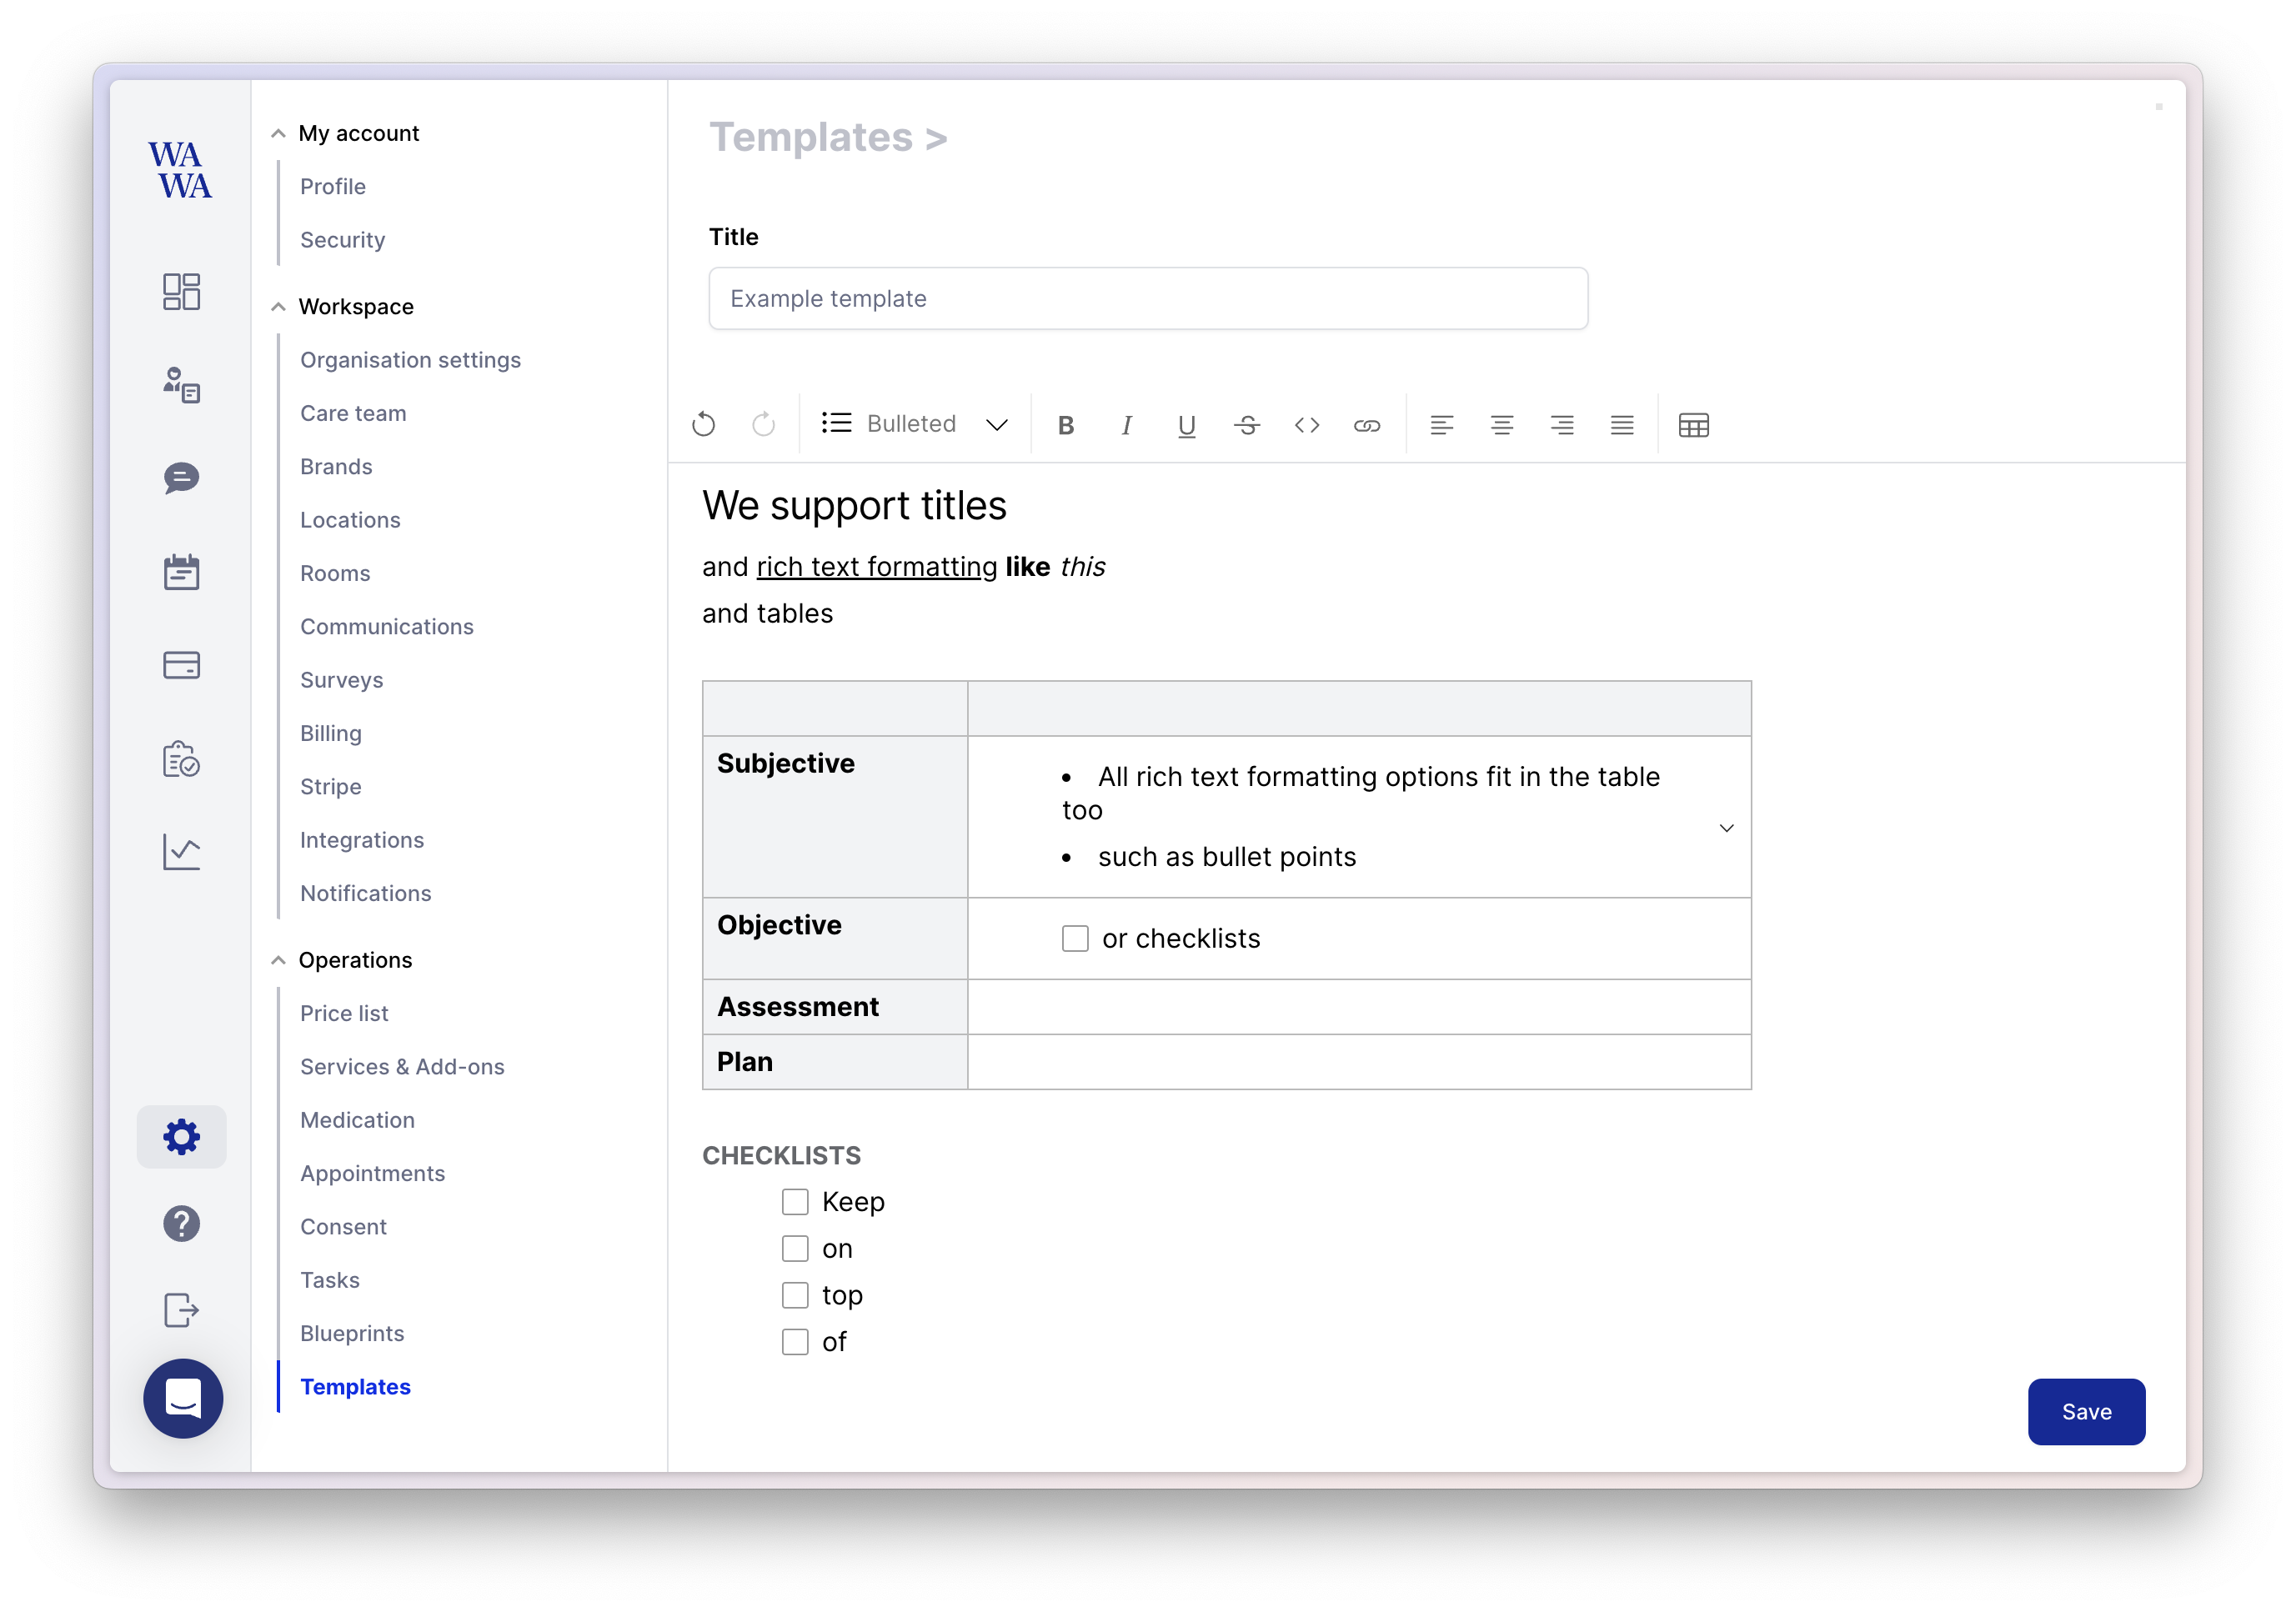
Task: Insert a hyperlink with link icon
Action: (x=1366, y=425)
